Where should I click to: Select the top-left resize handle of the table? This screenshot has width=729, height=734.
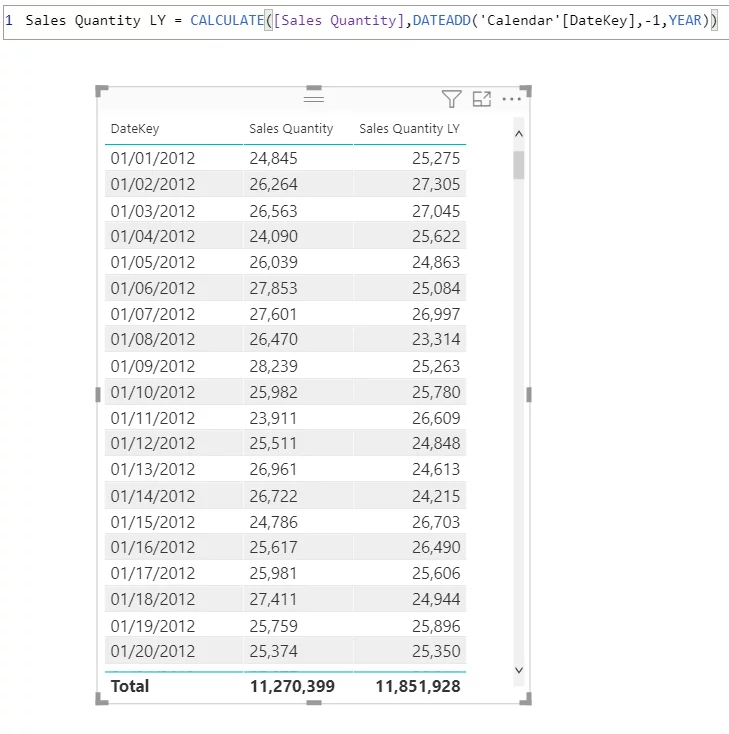tap(102, 91)
